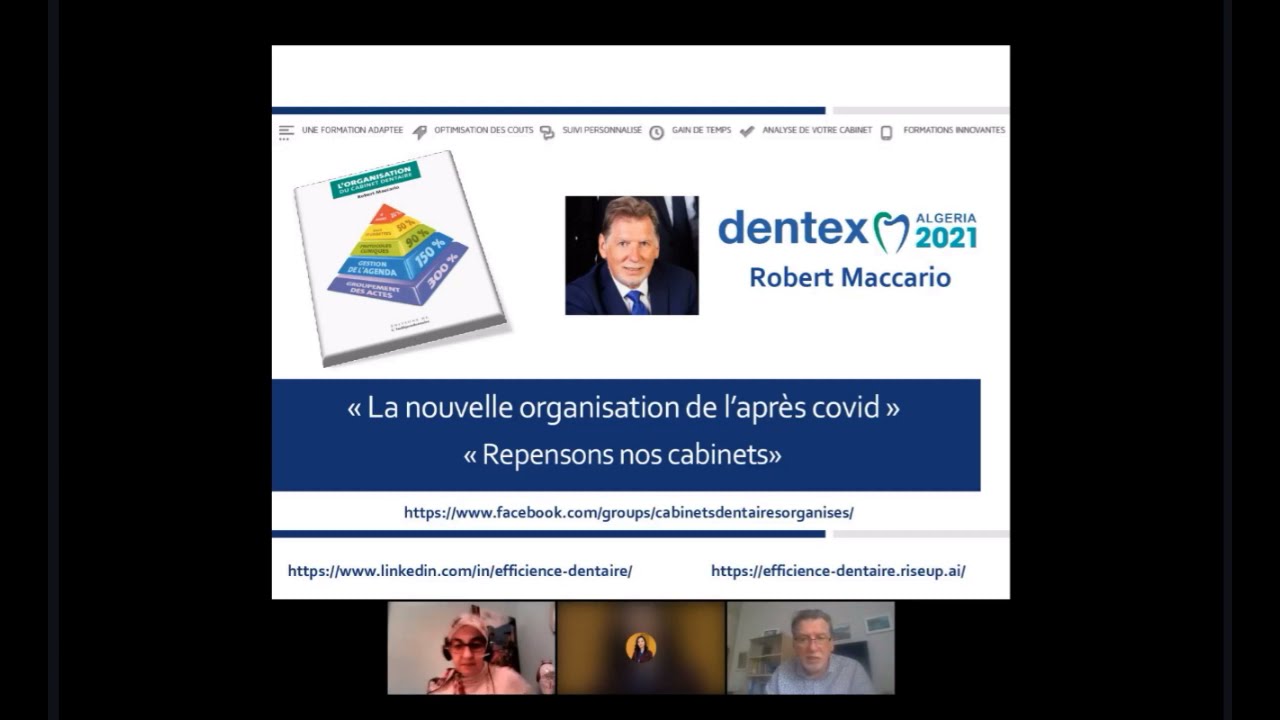Click '300 %' on the book pyramid
Screen dimensions: 1280x720
tap(442, 270)
